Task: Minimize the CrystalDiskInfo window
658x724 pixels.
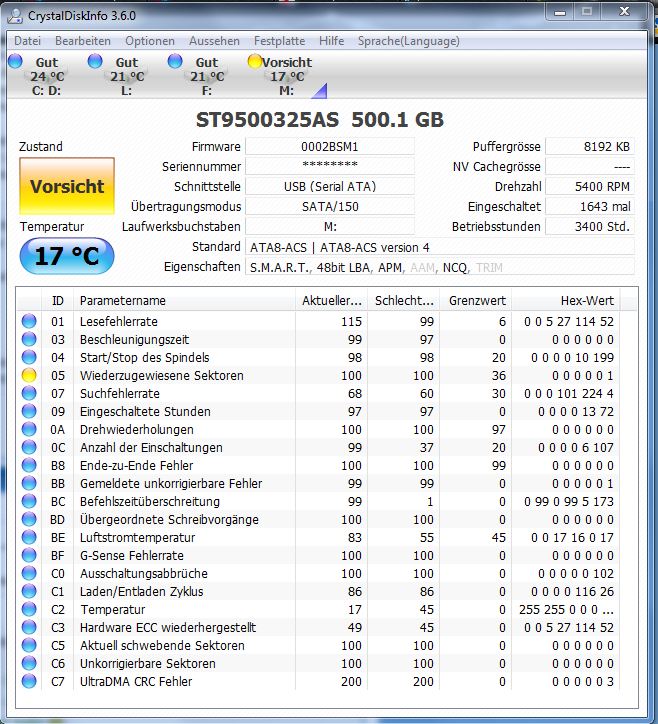Action: click(x=560, y=12)
